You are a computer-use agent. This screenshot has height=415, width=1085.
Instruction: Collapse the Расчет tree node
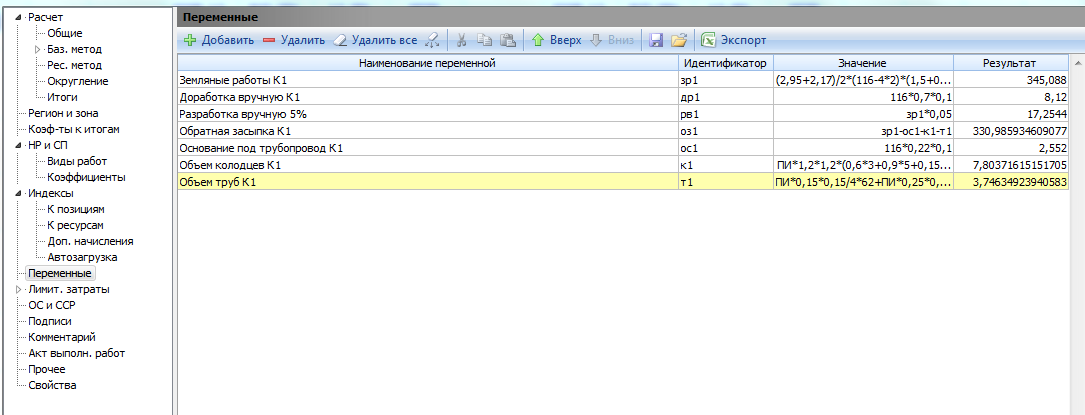click(x=19, y=17)
